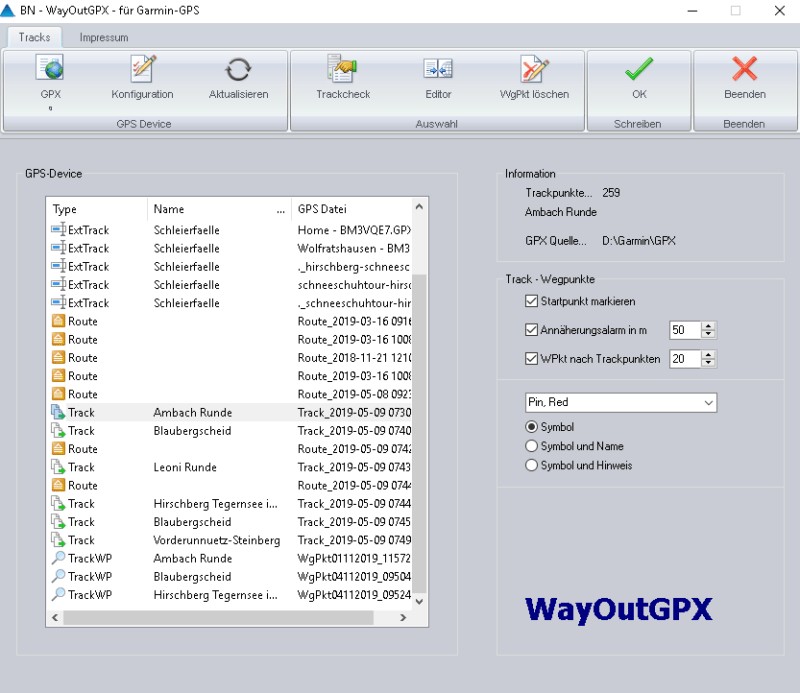The height and width of the screenshot is (693, 800).
Task: Select the Tracks ribbon tab
Action: [x=34, y=36]
